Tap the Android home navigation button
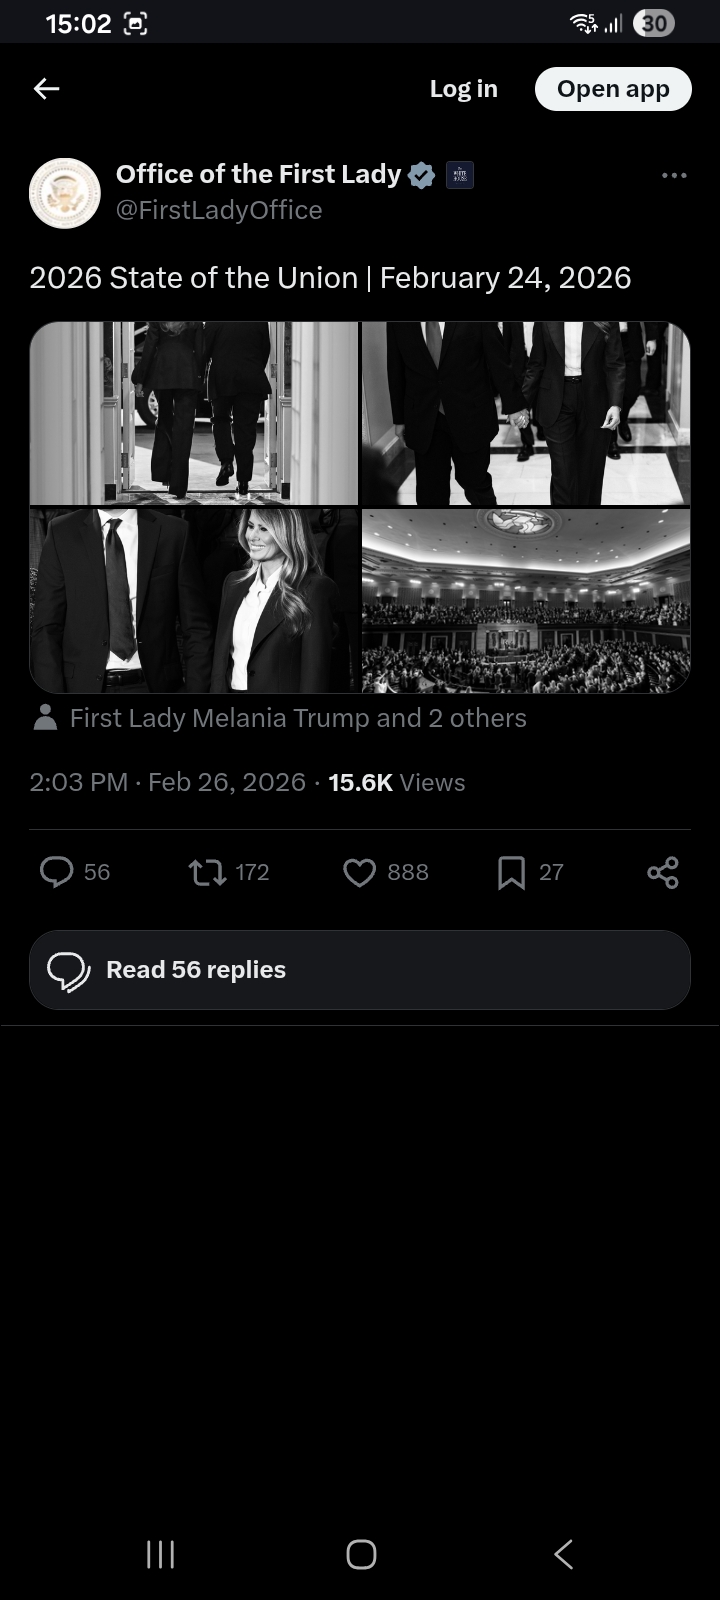This screenshot has width=720, height=1600. pos(361,1554)
